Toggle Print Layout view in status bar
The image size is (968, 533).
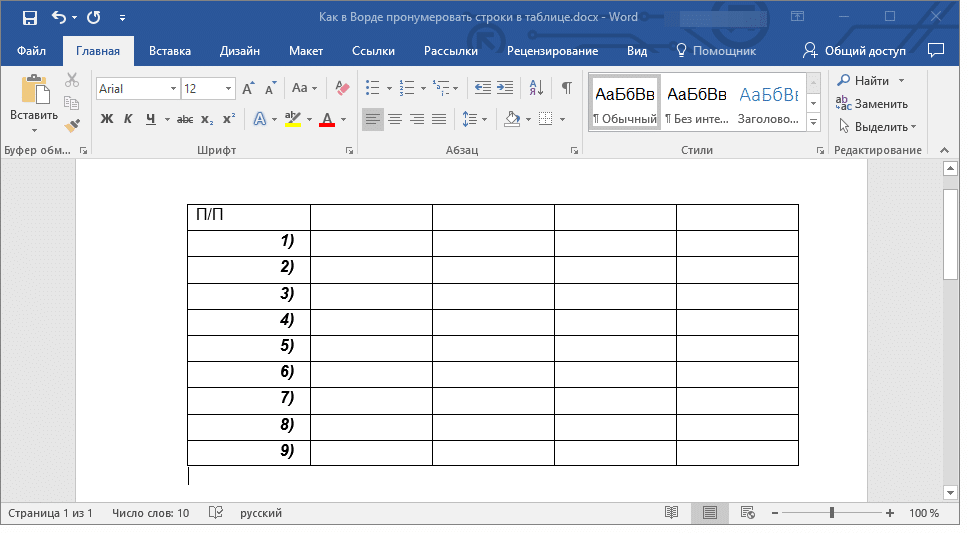pyautogui.click(x=709, y=513)
